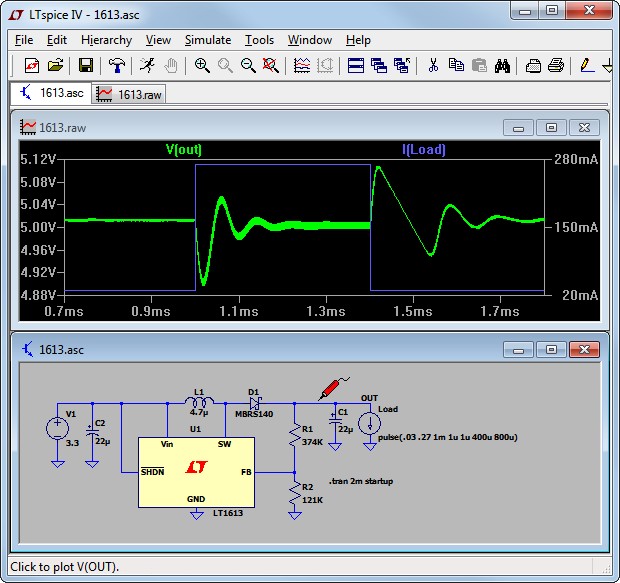
Task: Click the 4.7µ inductor value text
Action: [x=199, y=412]
